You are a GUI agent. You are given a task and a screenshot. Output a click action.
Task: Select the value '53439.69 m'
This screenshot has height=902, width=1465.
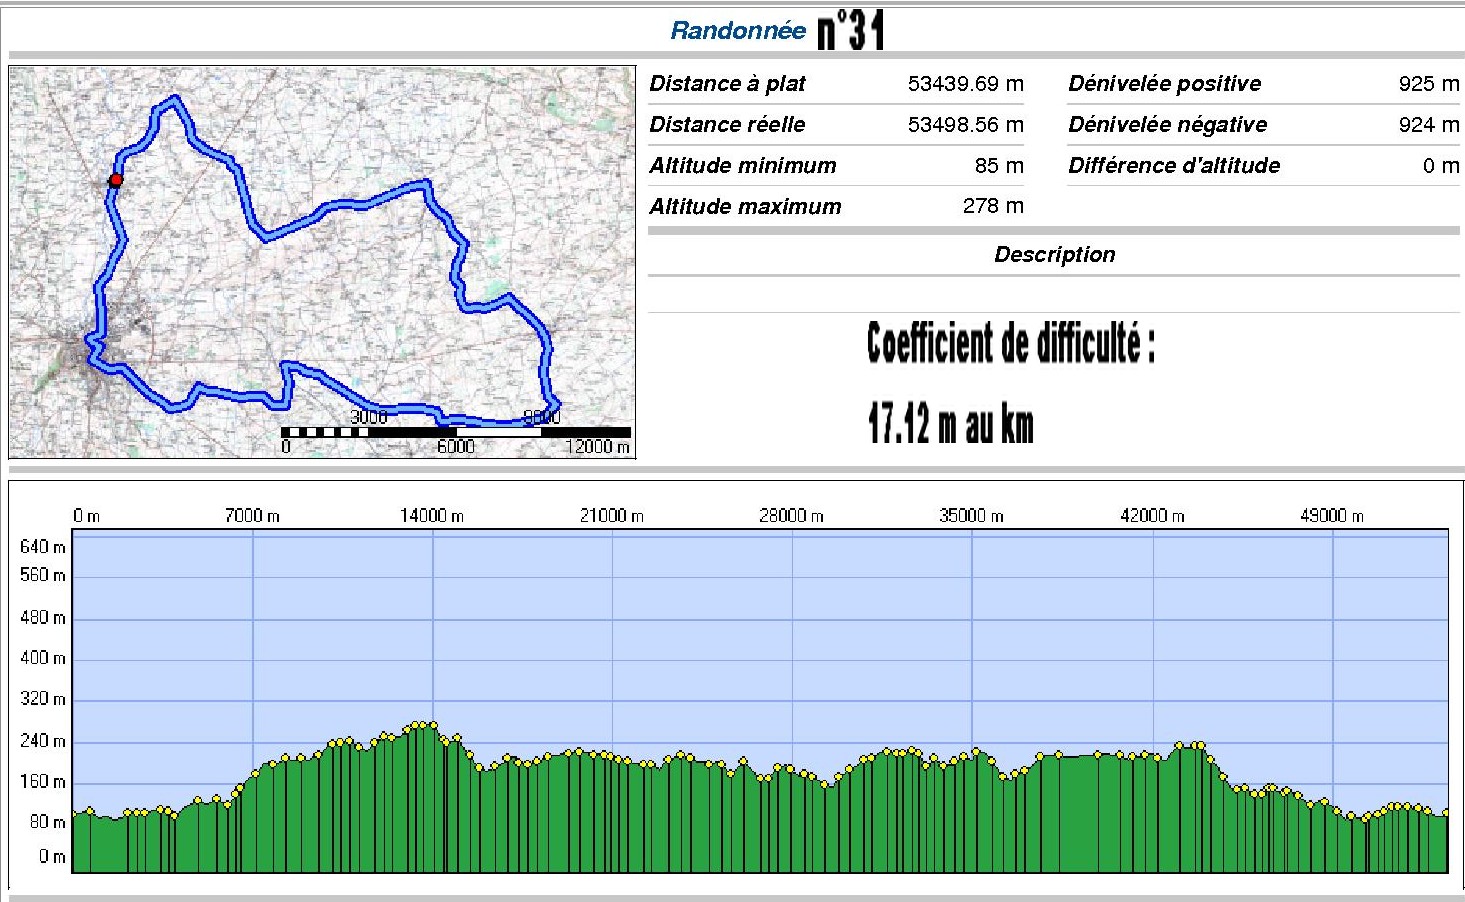pos(966,84)
